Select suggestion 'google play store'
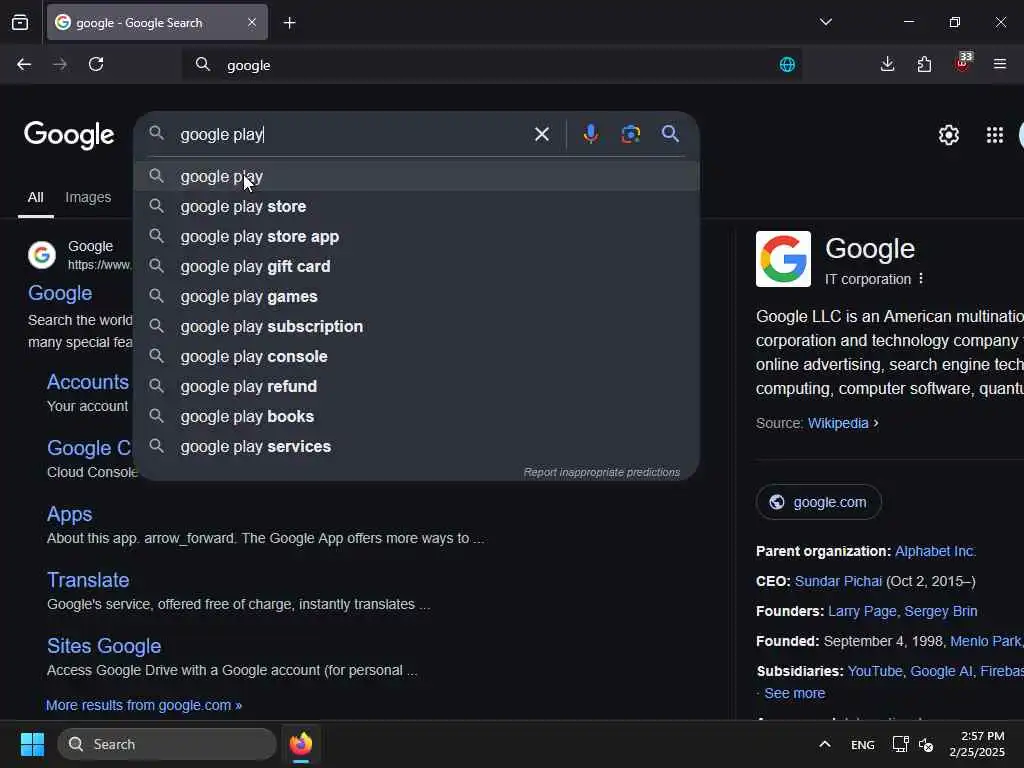1024x768 pixels. click(x=417, y=206)
